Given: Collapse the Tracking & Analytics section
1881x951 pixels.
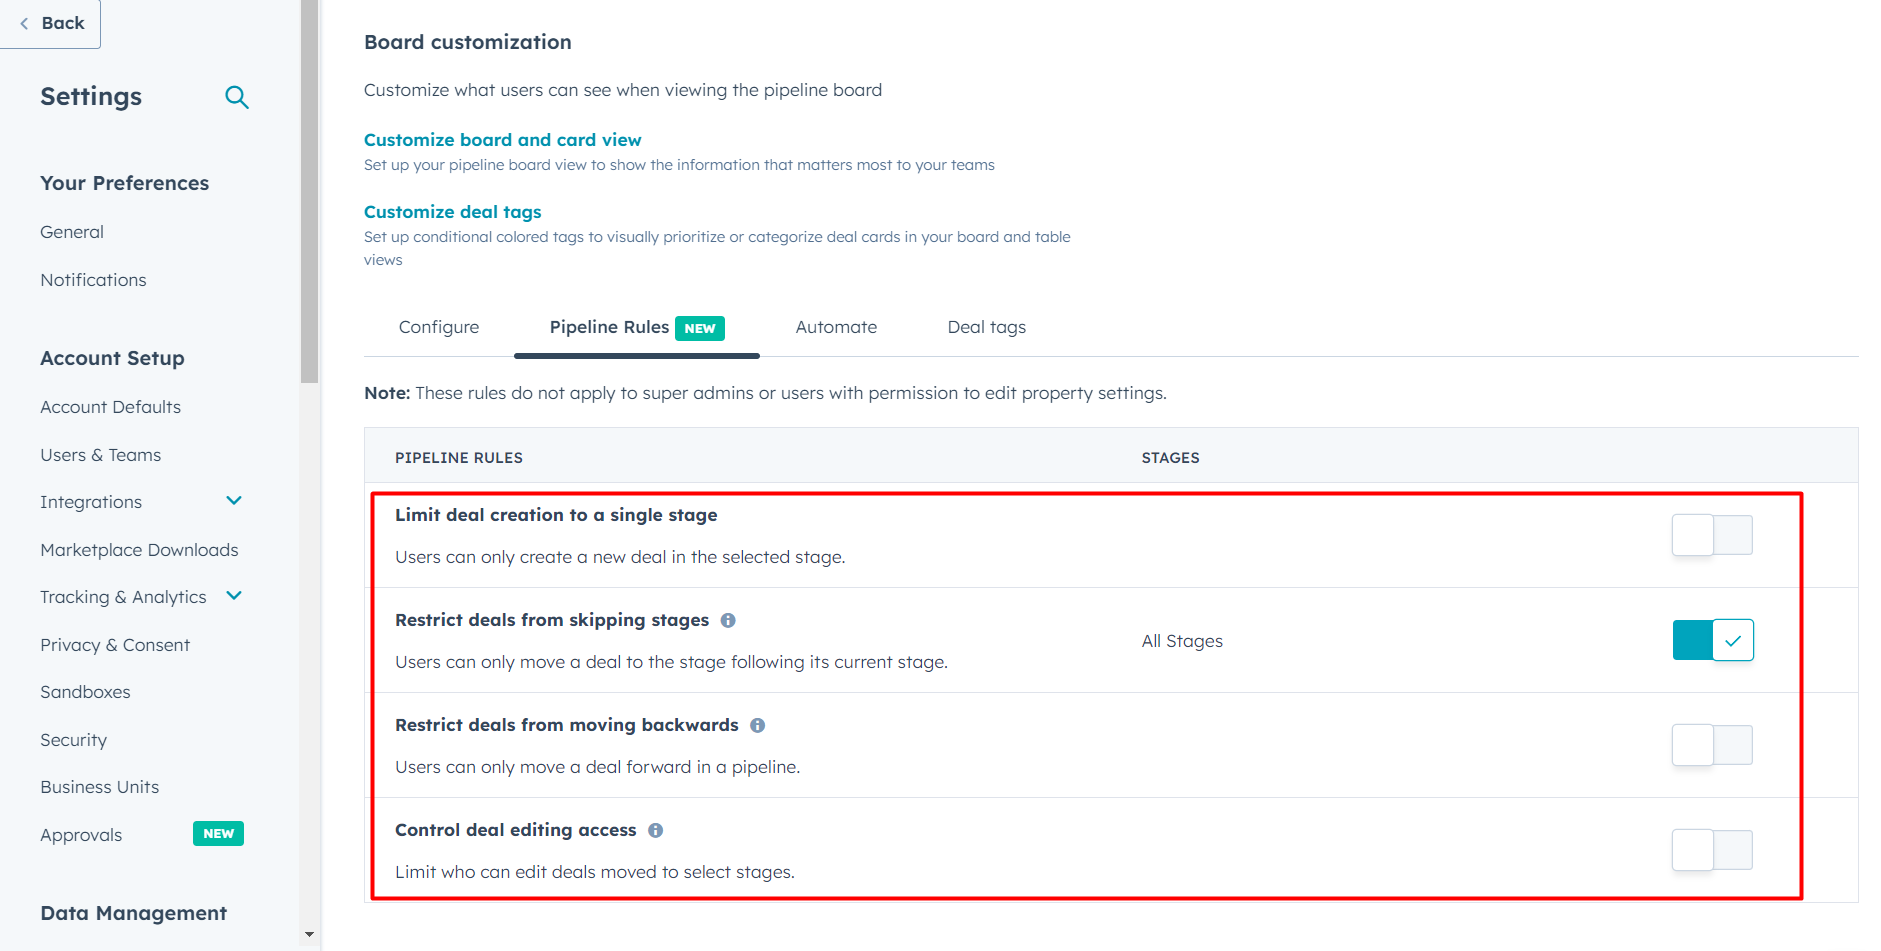Looking at the screenshot, I should 233,595.
